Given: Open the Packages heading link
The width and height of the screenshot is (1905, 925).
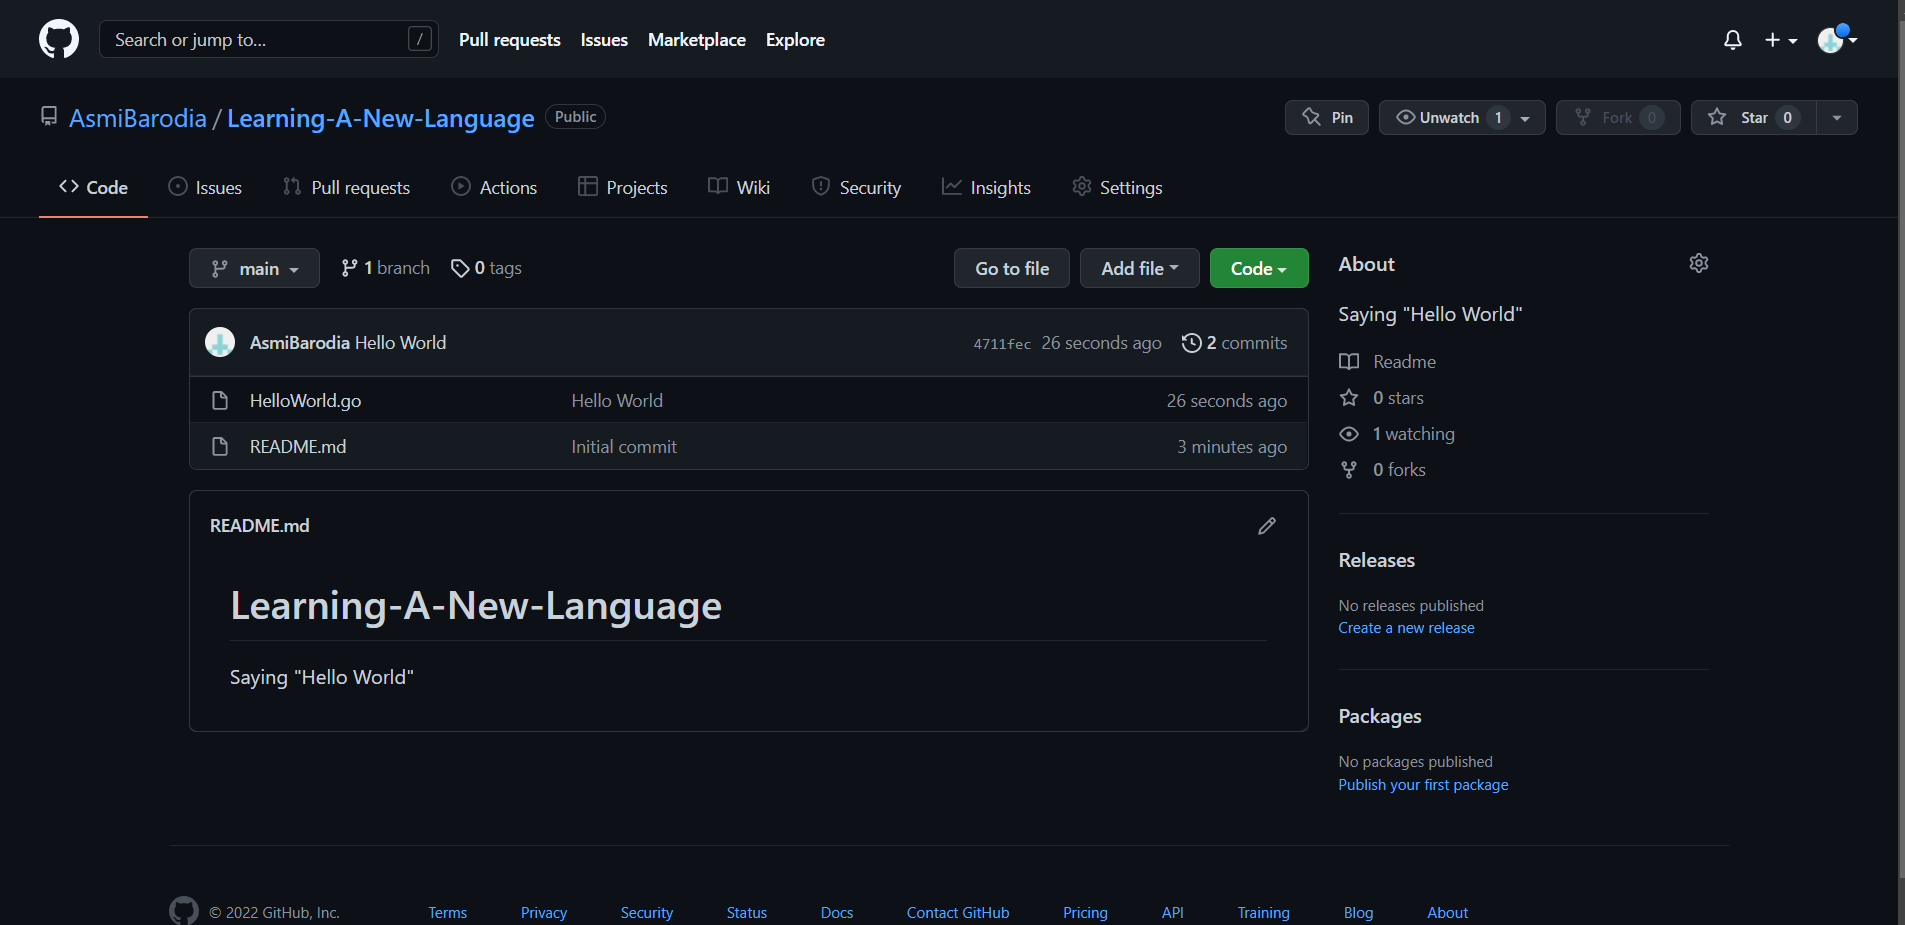Looking at the screenshot, I should coord(1380,716).
